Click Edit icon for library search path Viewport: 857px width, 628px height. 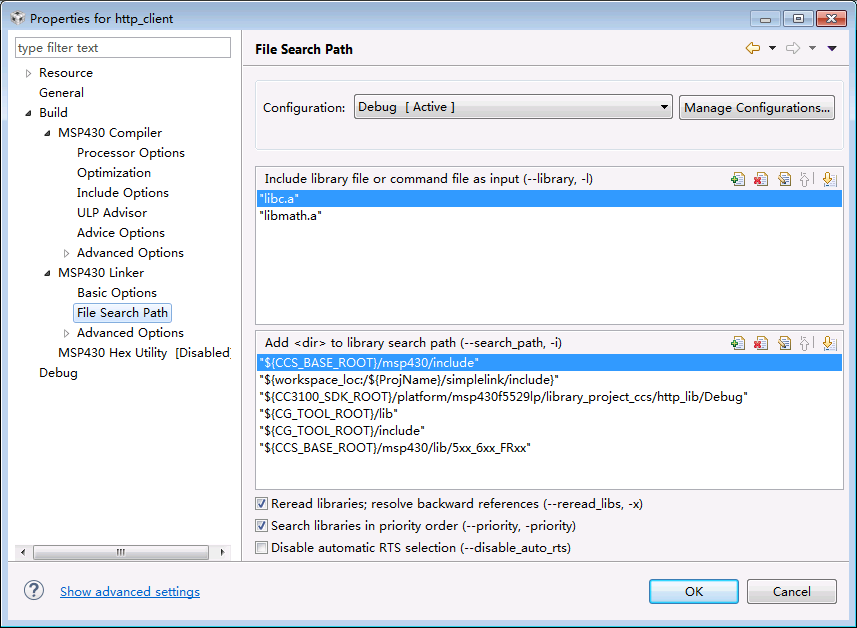[784, 343]
